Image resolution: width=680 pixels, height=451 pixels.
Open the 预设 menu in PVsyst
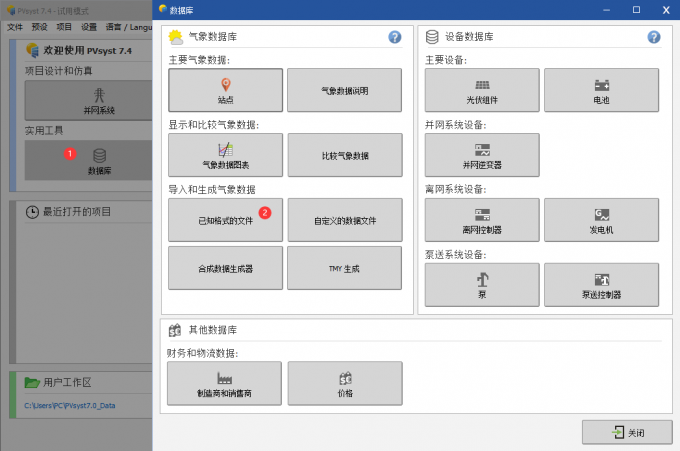click(x=39, y=27)
